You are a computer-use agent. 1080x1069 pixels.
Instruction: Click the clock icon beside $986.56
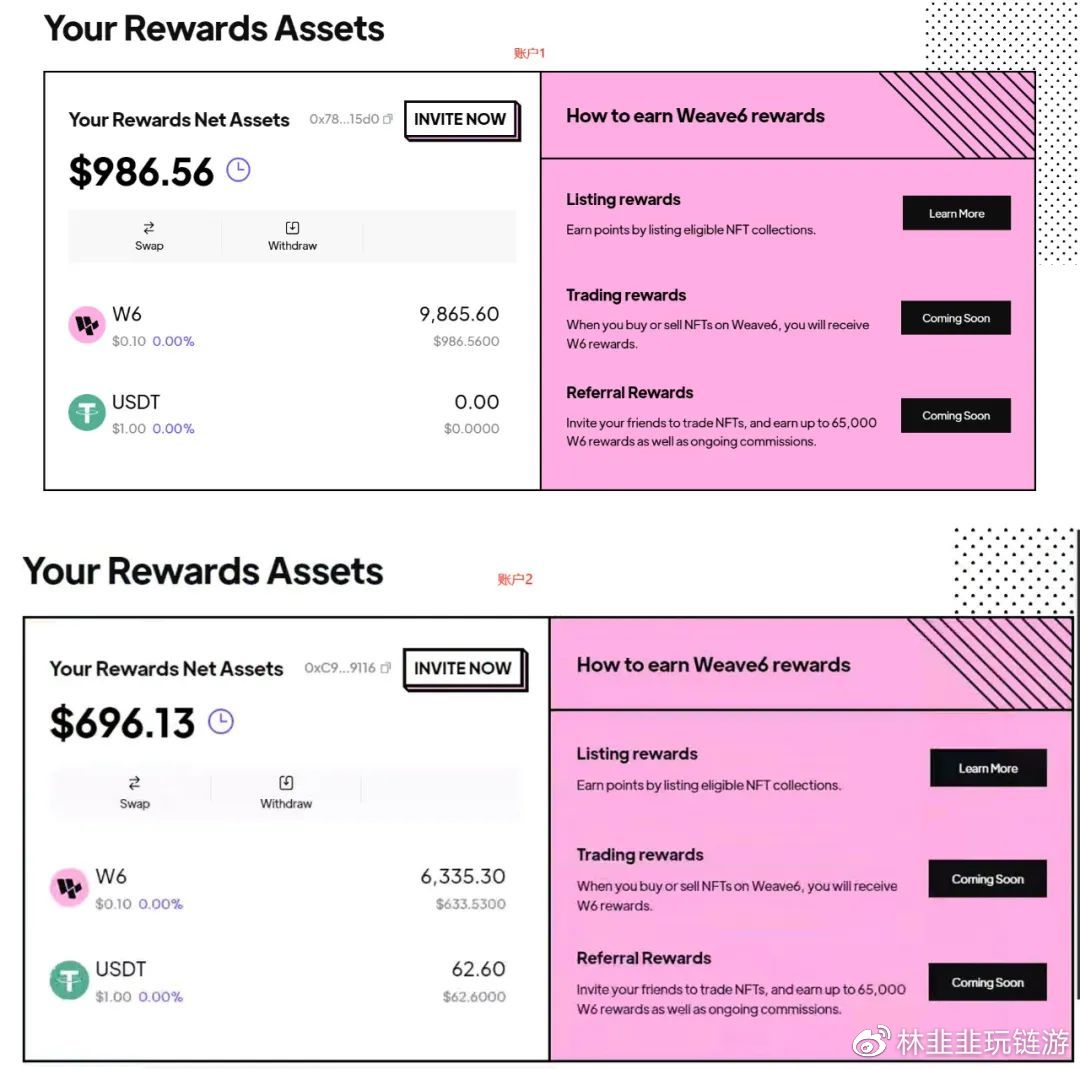238,169
